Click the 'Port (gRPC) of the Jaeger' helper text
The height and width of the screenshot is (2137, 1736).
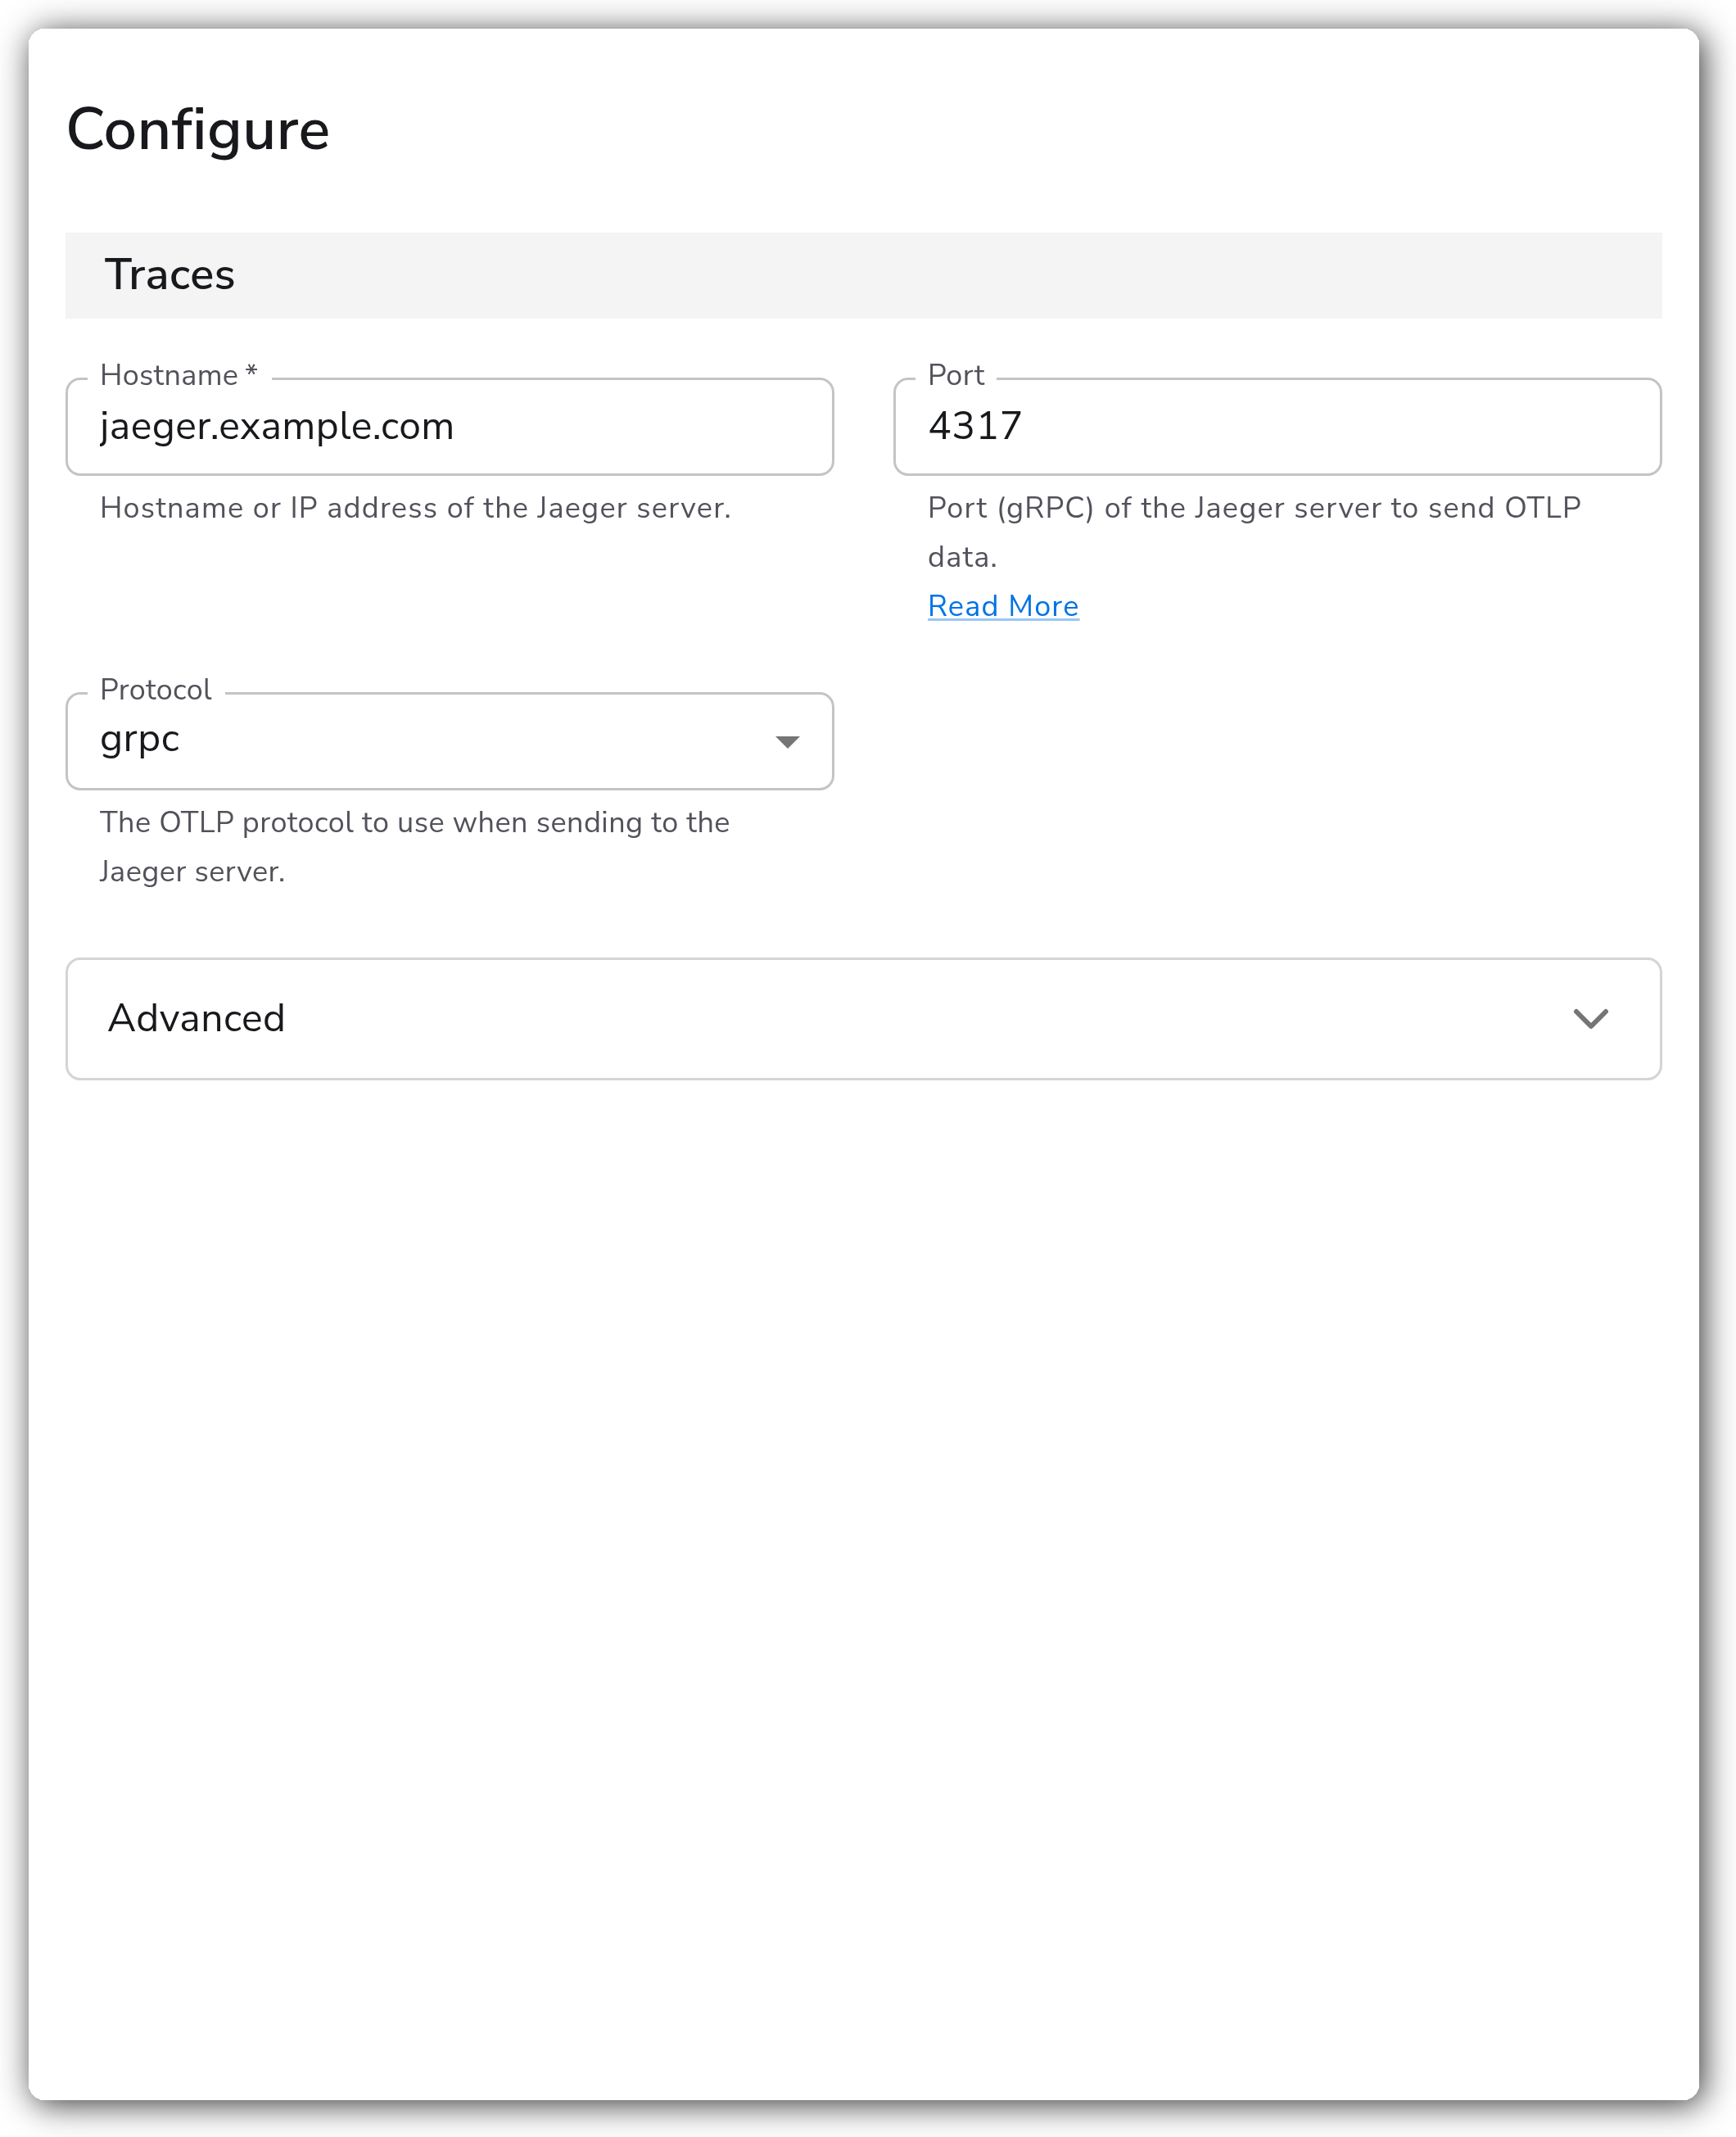coord(1254,532)
